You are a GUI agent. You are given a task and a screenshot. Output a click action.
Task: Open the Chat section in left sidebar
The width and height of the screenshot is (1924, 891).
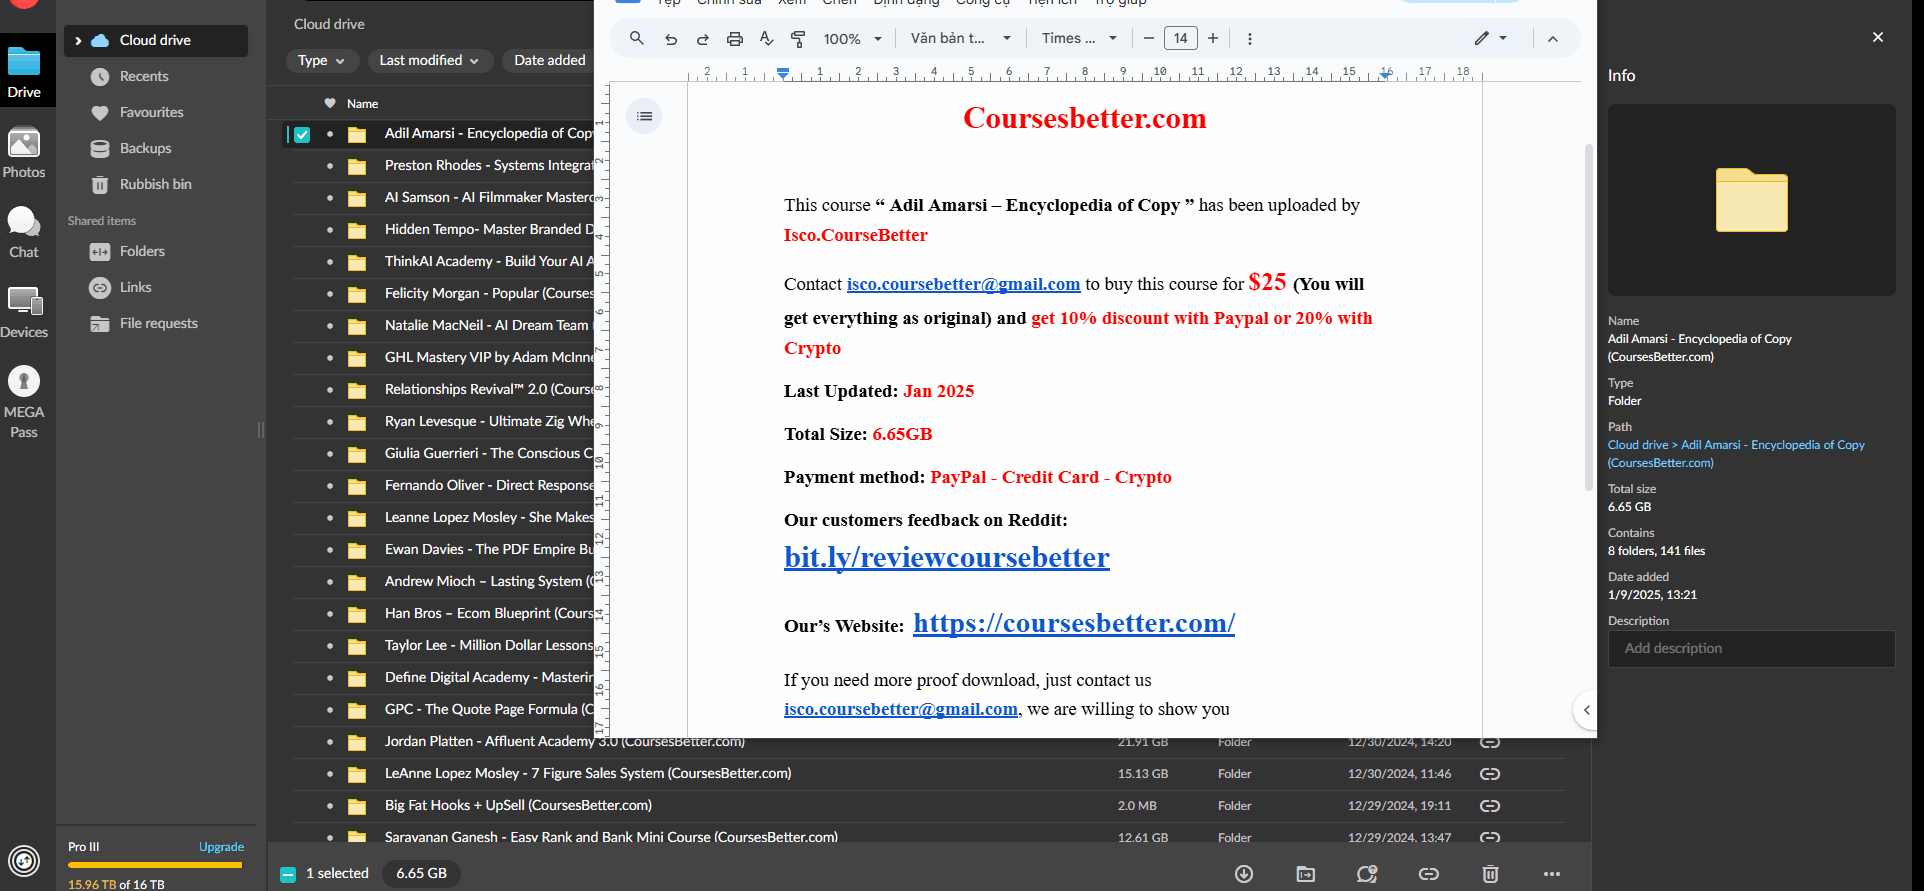[24, 232]
